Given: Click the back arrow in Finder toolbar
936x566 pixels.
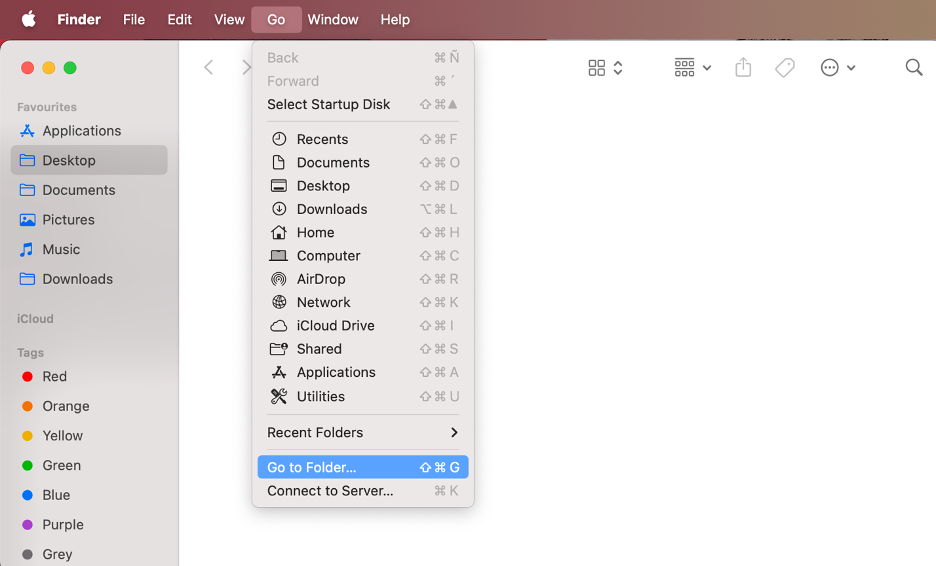Looking at the screenshot, I should [x=208, y=67].
